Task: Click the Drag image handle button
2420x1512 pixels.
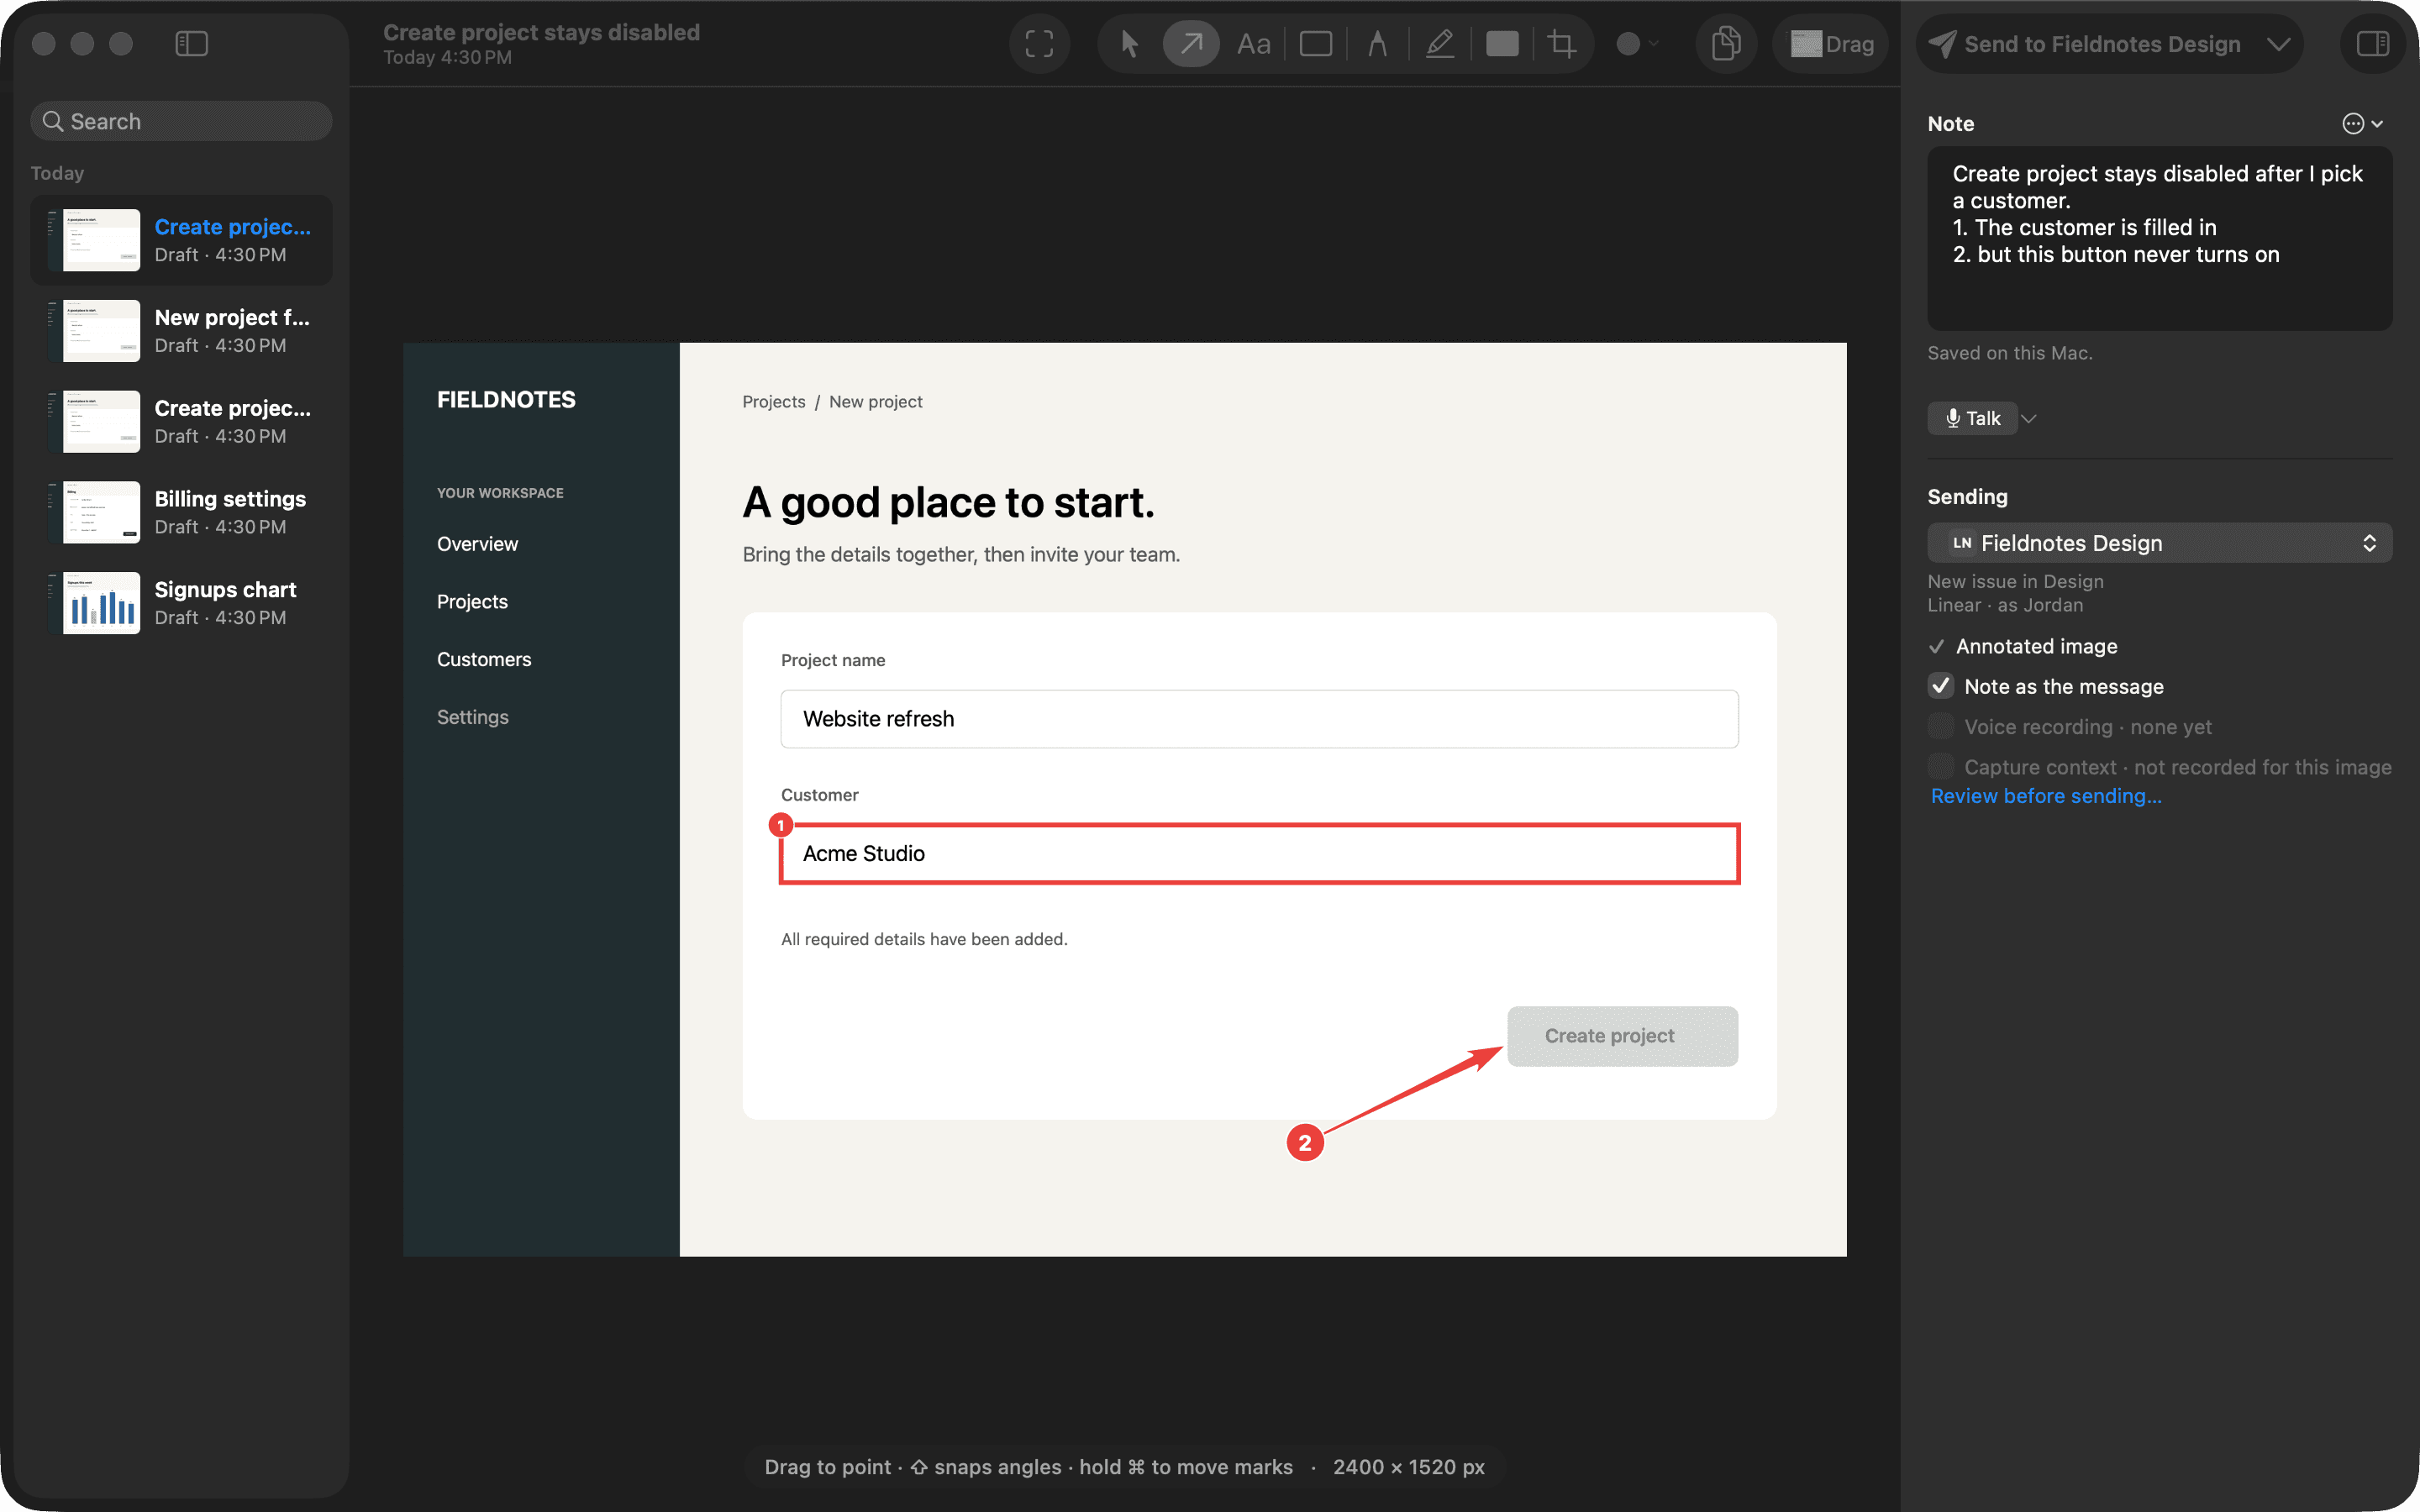Action: (1830, 44)
